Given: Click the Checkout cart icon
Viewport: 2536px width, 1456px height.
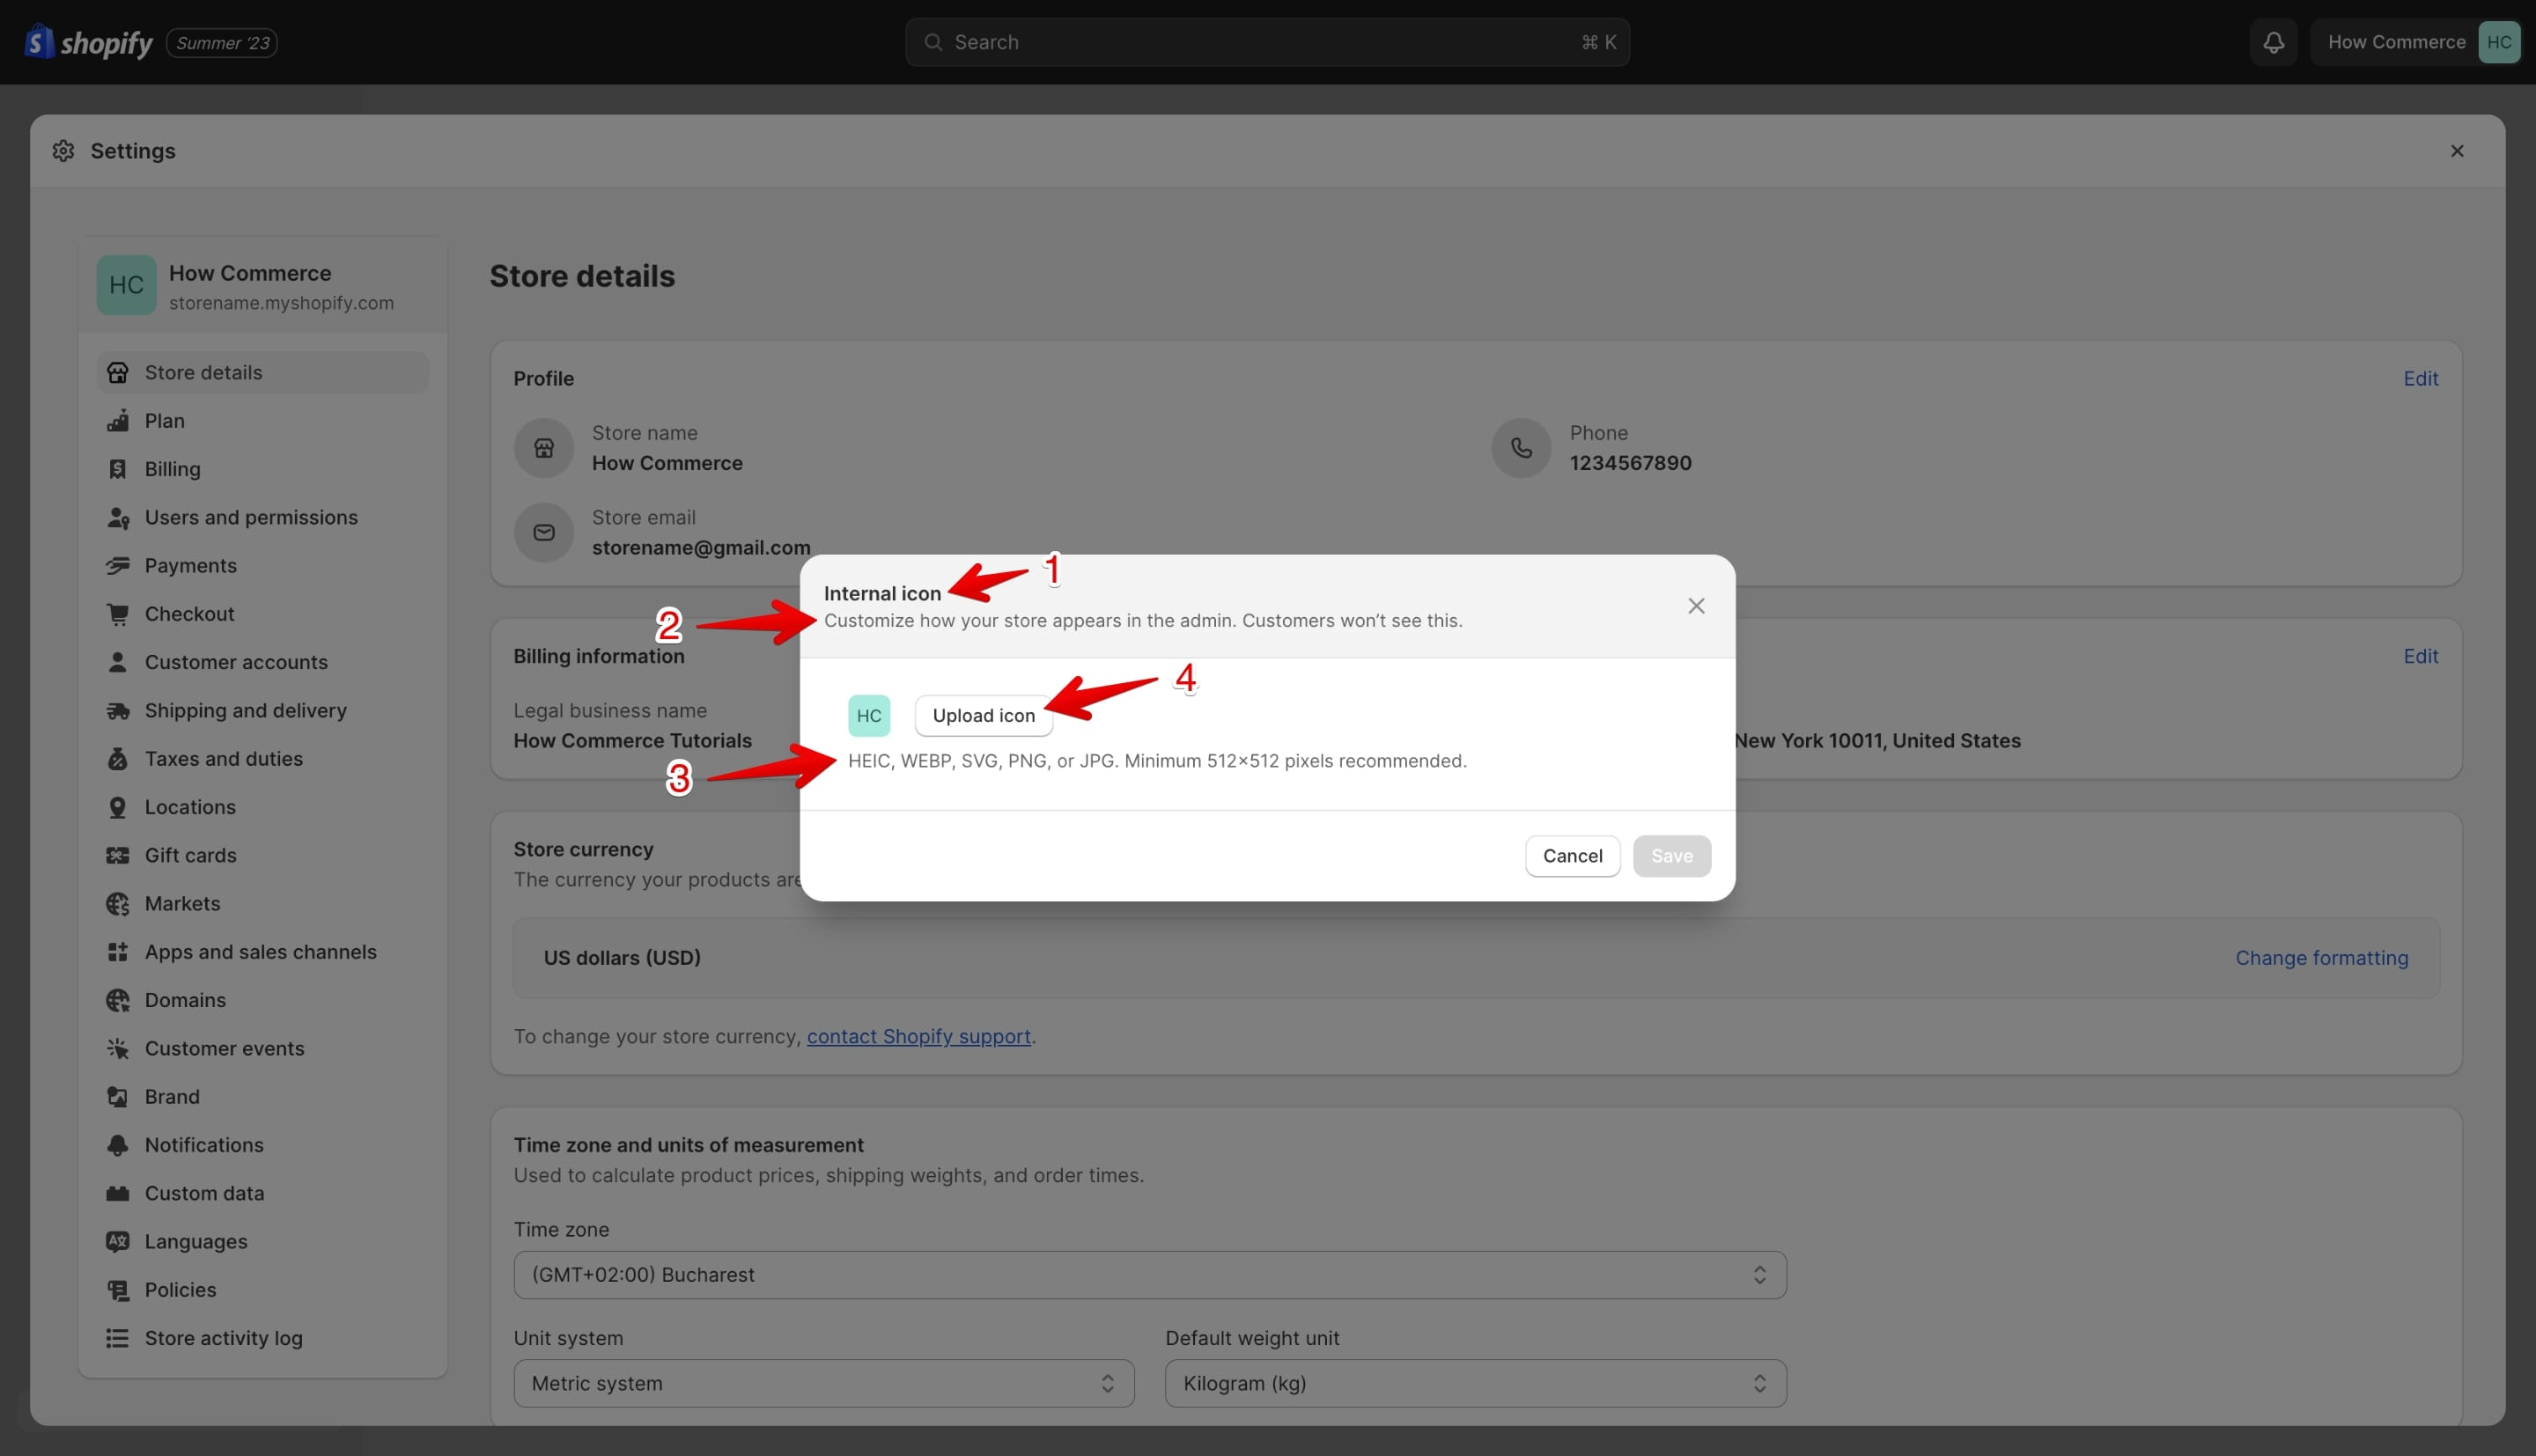Looking at the screenshot, I should pos(117,614).
